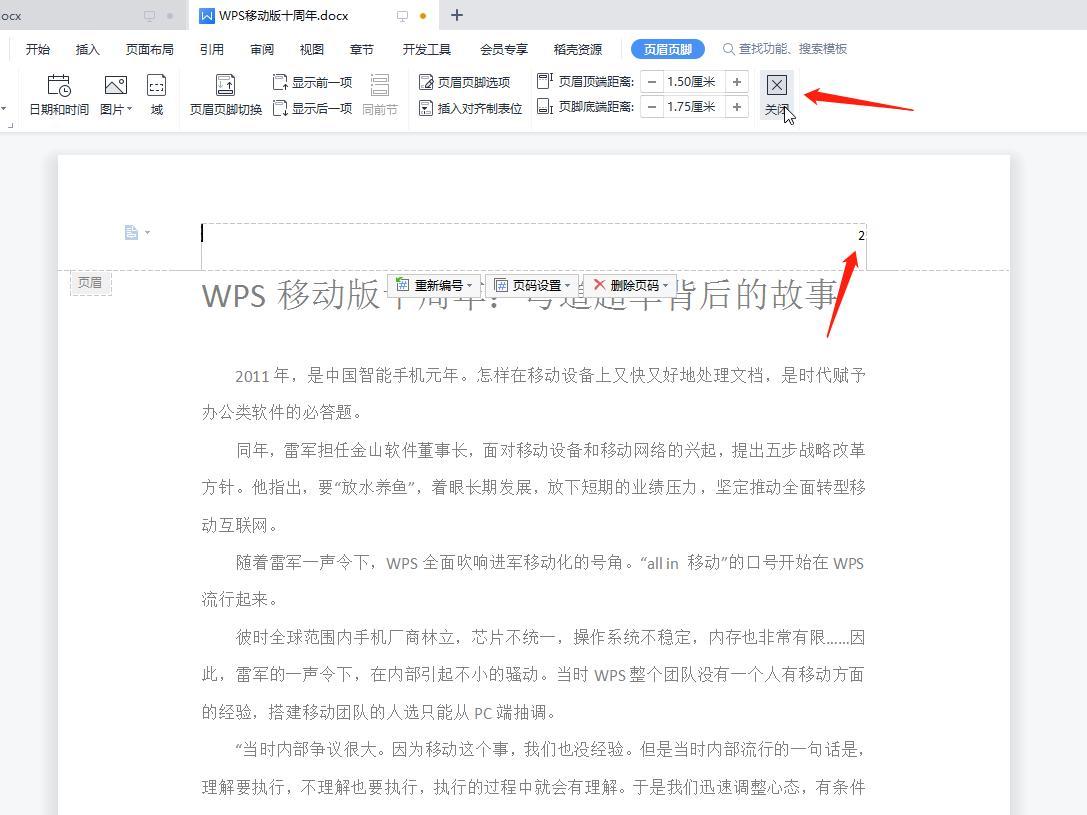
Task: Click paragraph starting 2011年，是中国智能手机元年
Action: click(534, 394)
